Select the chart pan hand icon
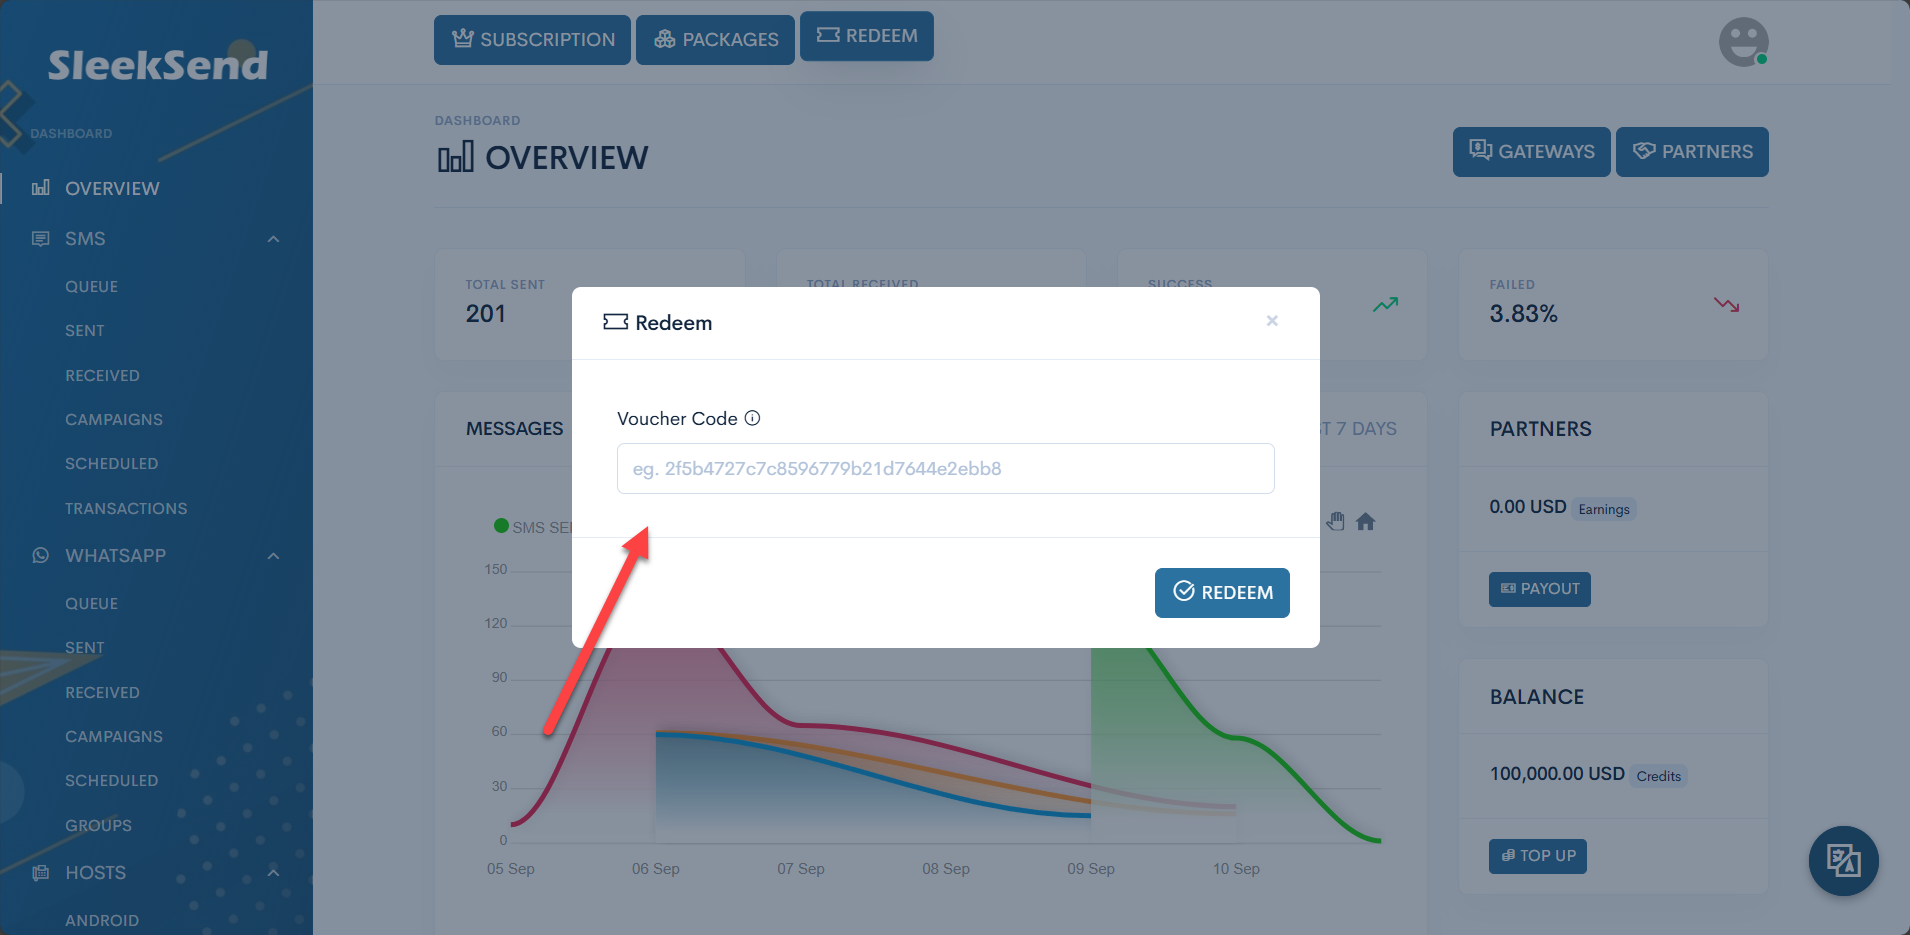This screenshot has width=1910, height=935. tap(1336, 522)
